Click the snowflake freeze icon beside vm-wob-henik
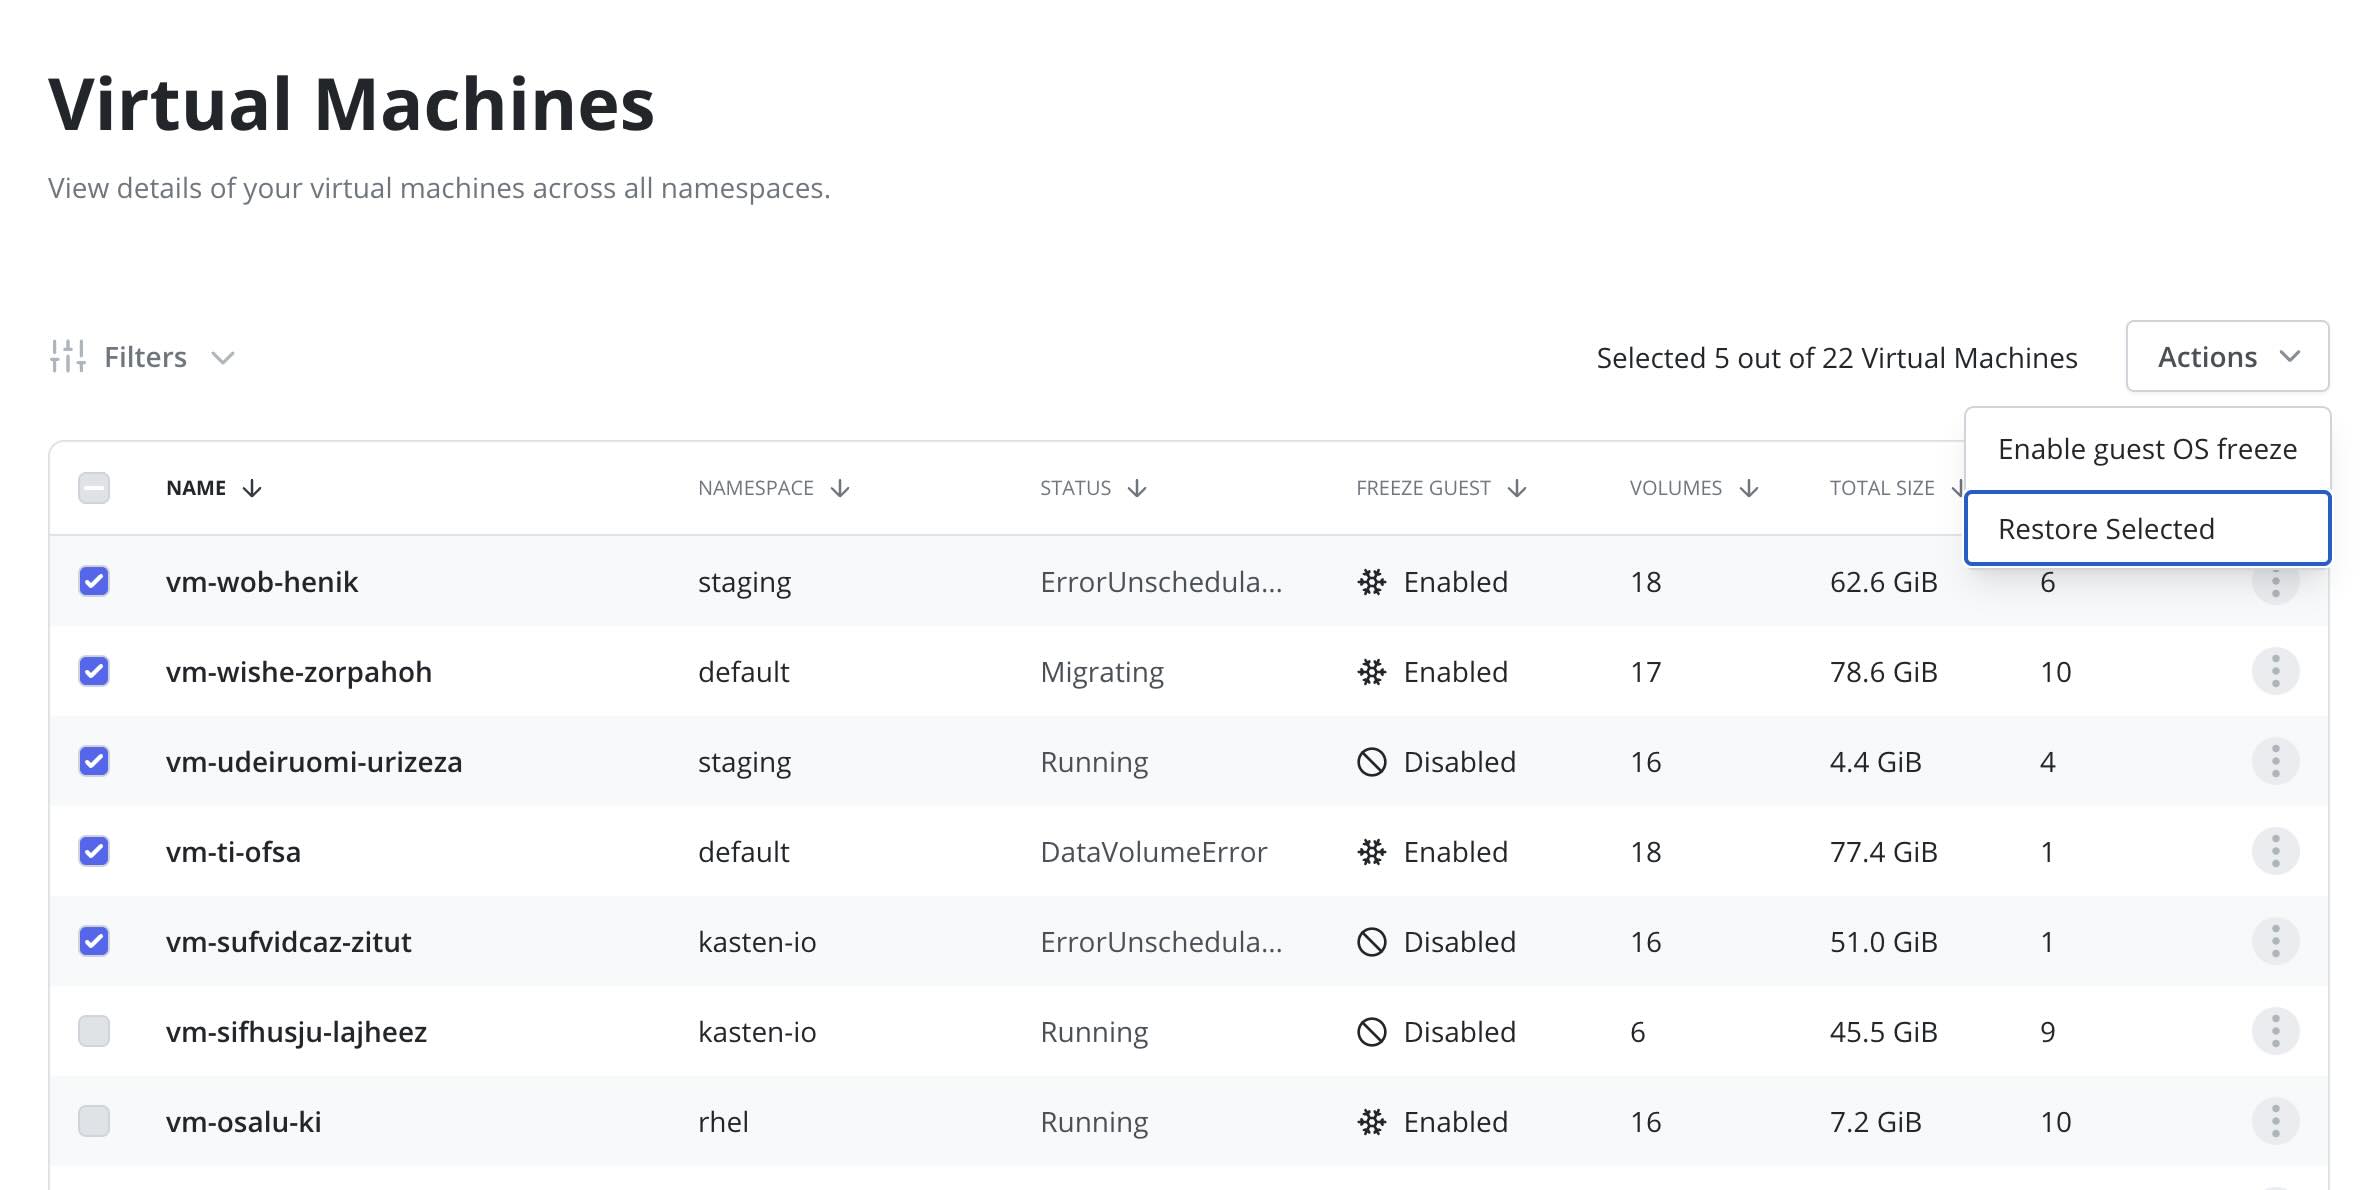Screen dimensions: 2378x1190 pyautogui.click(x=1371, y=581)
